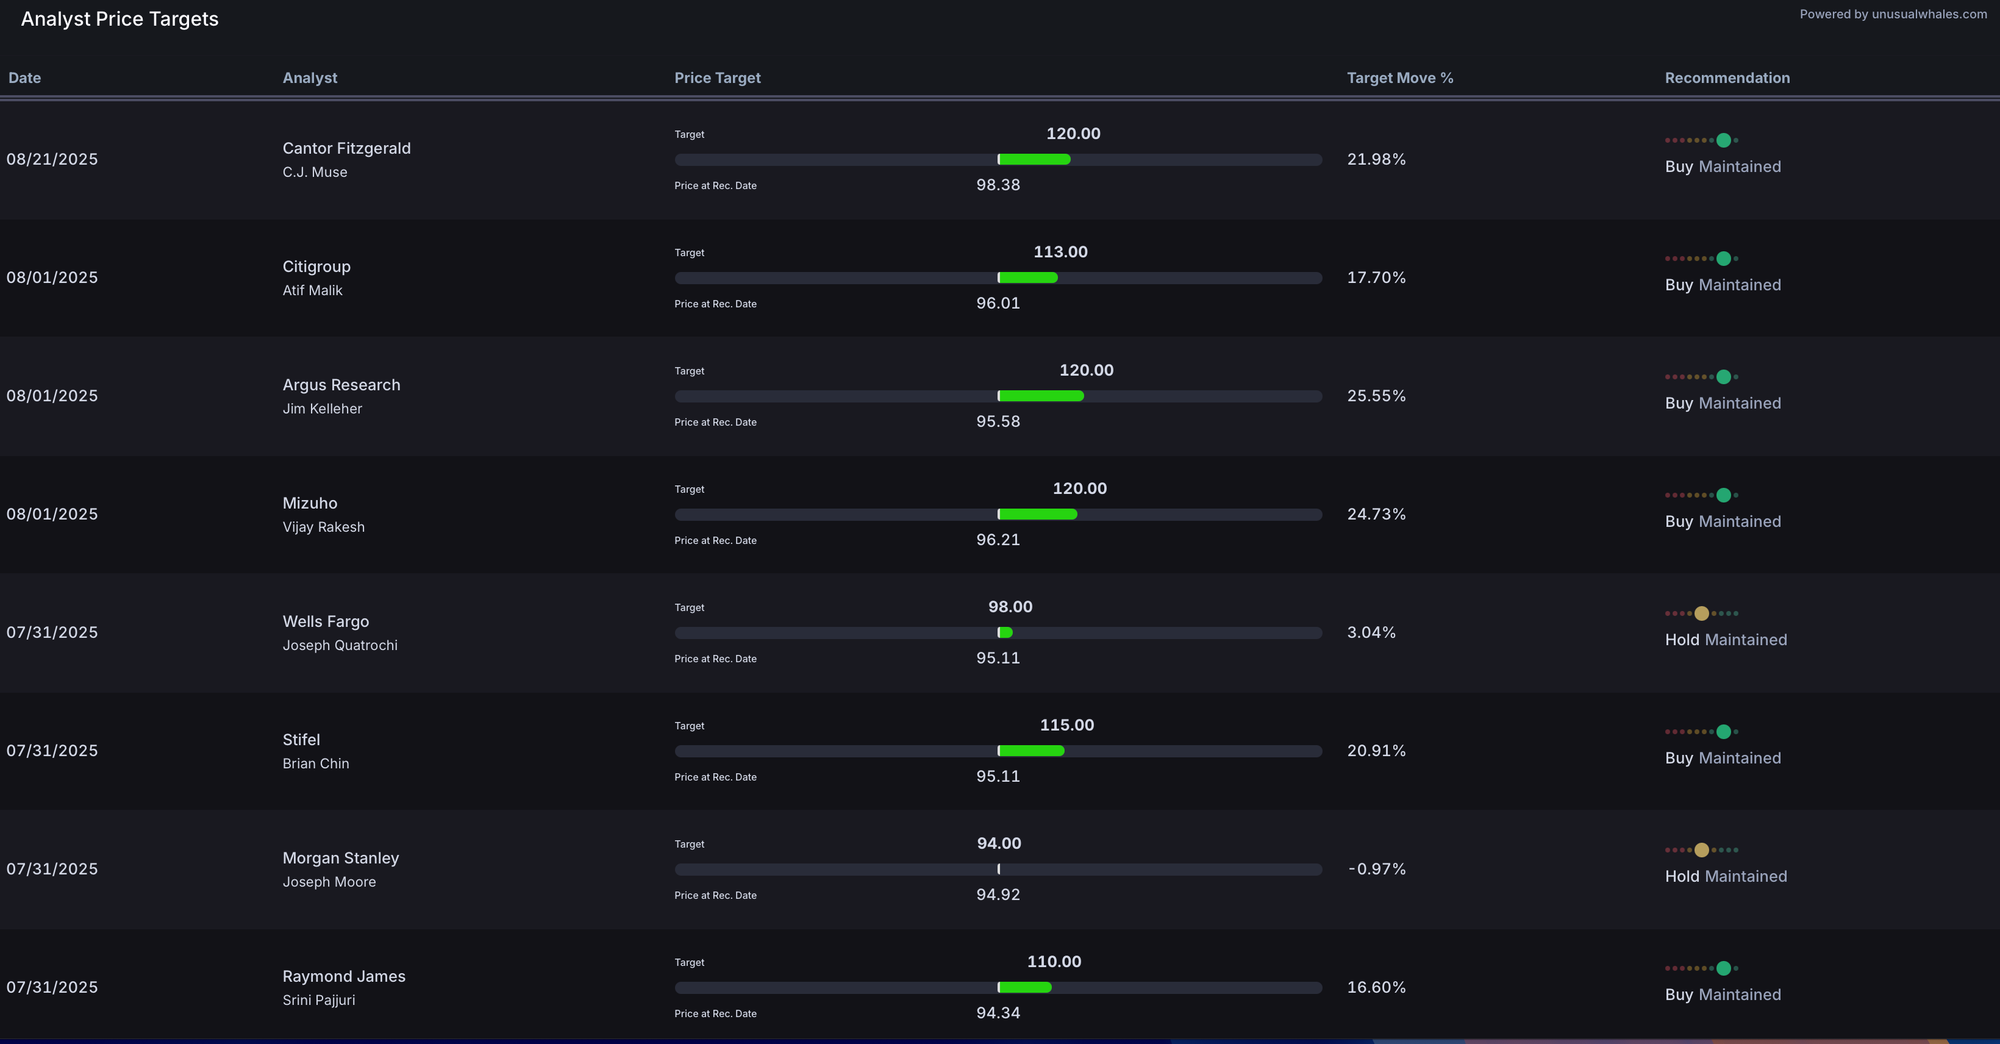The width and height of the screenshot is (2000, 1044).
Task: Click the Citigroup Buy rating dot indicator
Action: [1702, 259]
